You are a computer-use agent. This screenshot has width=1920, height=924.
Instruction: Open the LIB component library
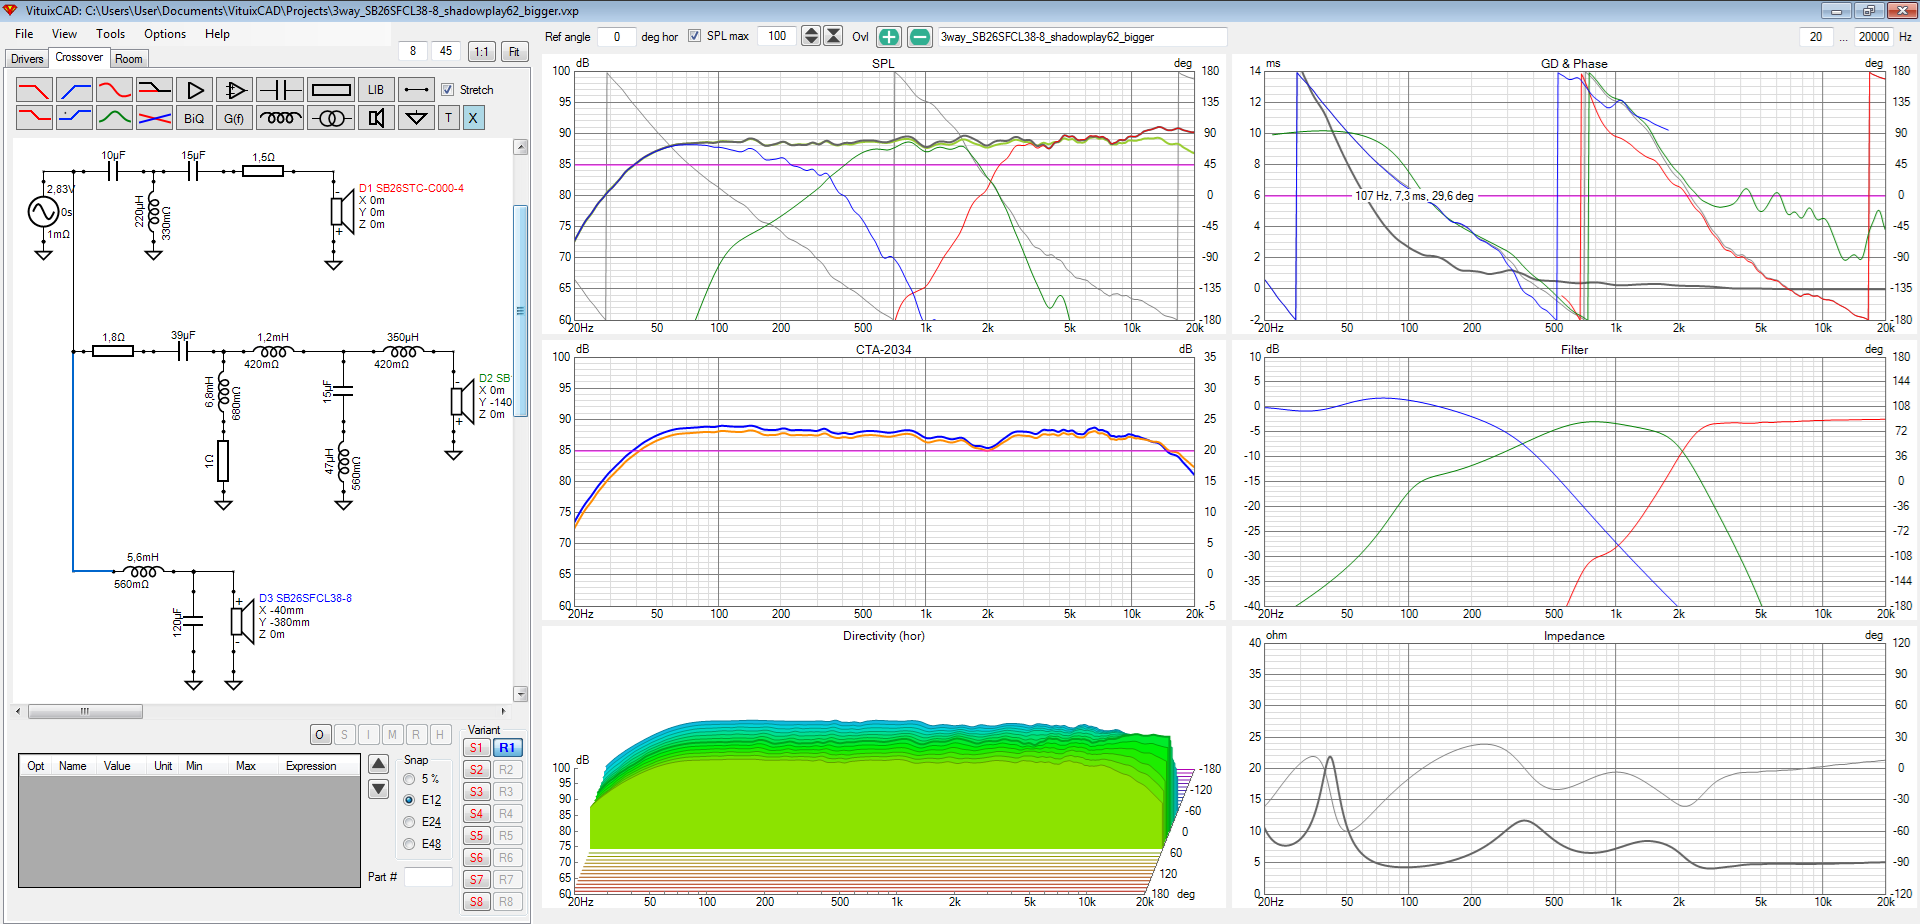coord(376,90)
